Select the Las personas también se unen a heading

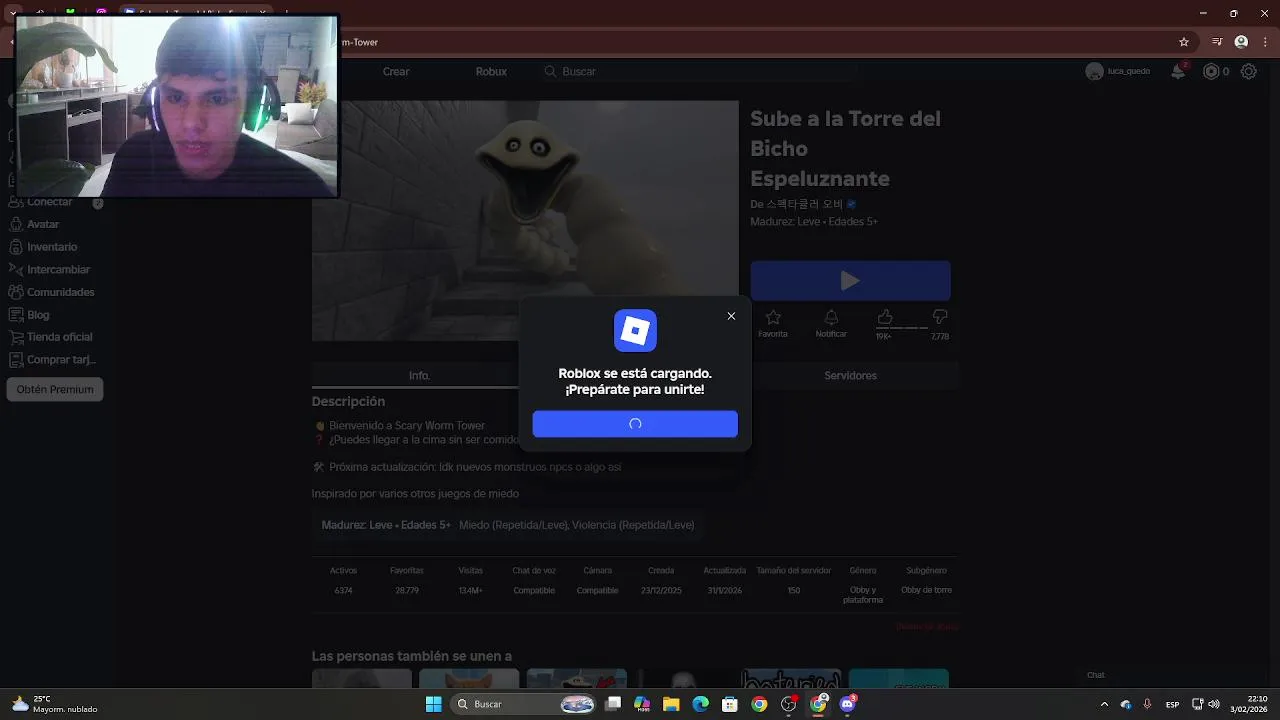(x=411, y=656)
